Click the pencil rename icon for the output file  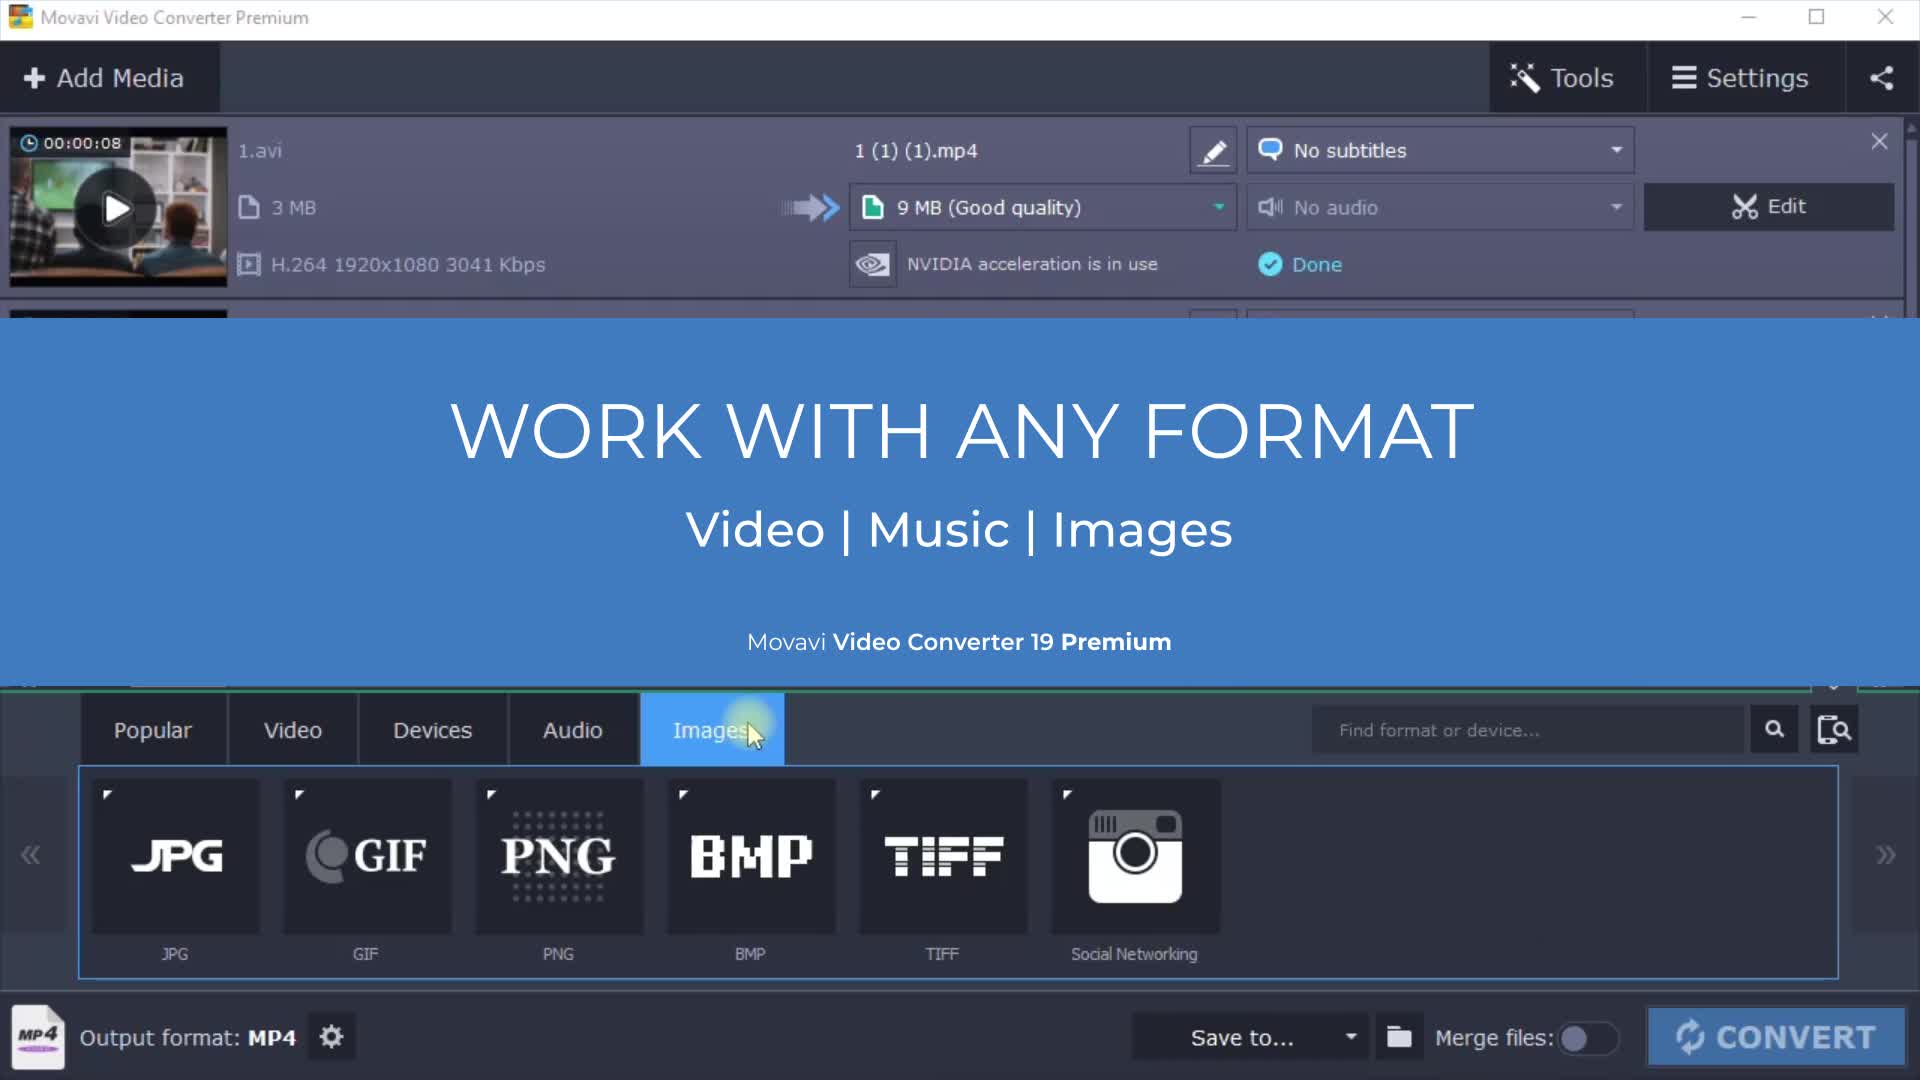click(1213, 151)
